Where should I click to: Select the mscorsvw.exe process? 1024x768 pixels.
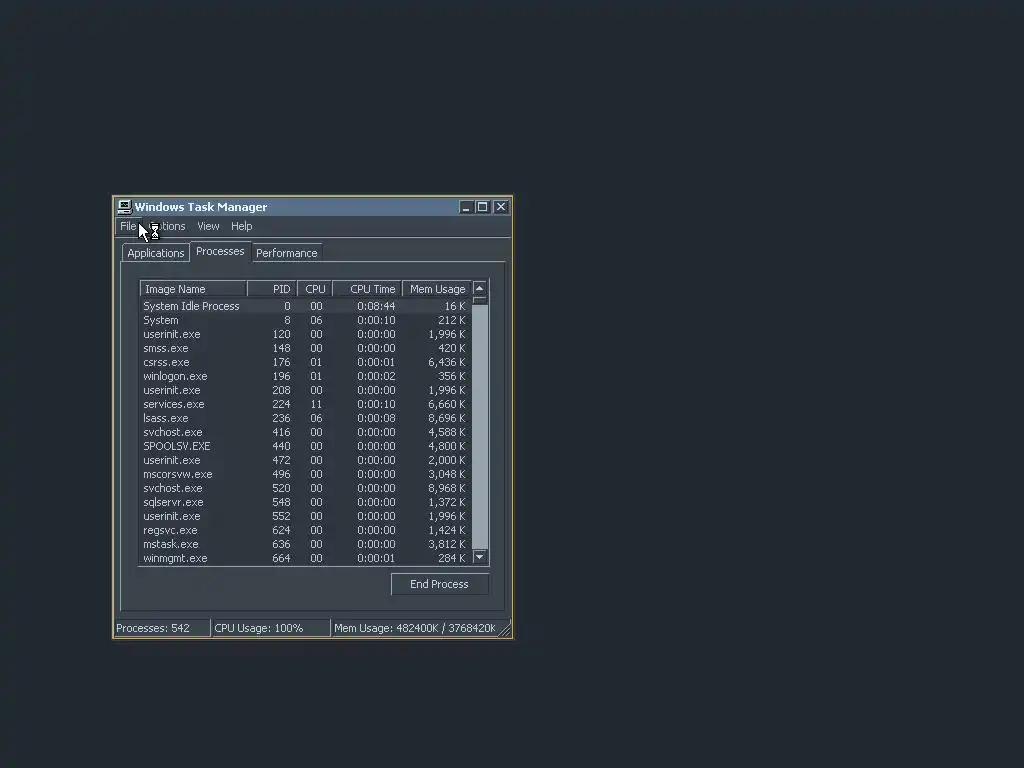click(305, 475)
